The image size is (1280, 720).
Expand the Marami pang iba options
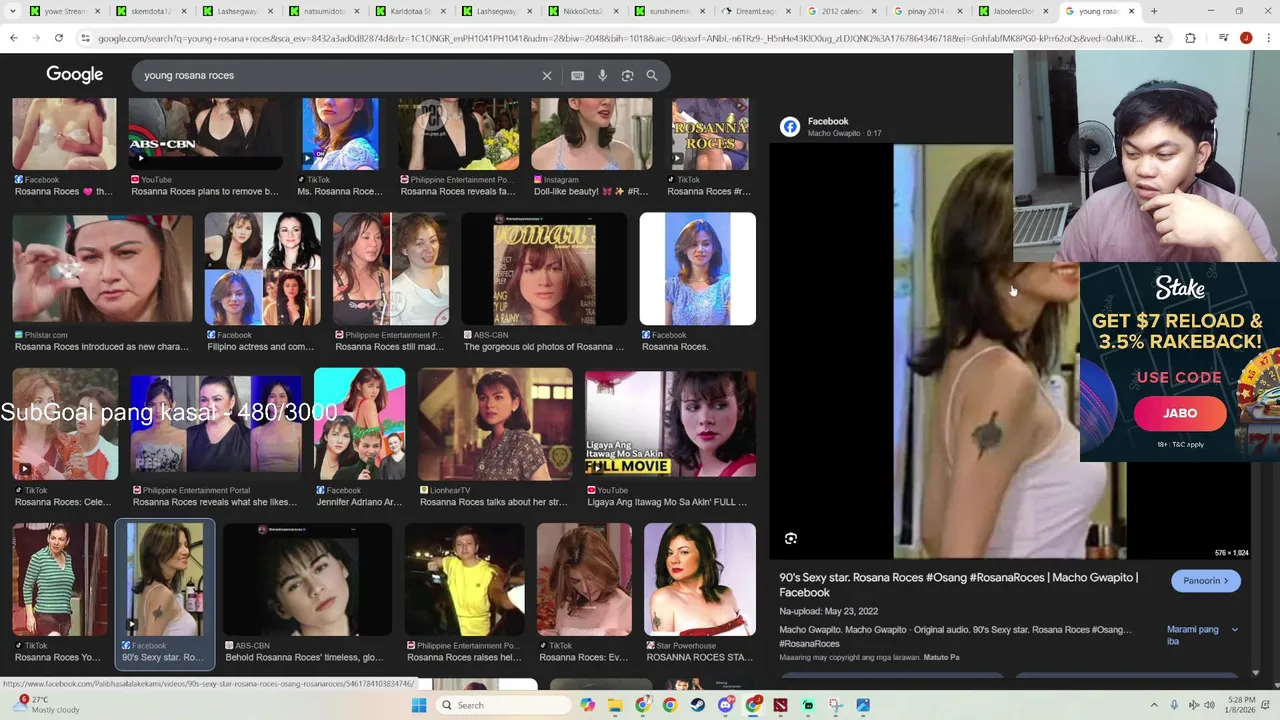click(x=1202, y=635)
